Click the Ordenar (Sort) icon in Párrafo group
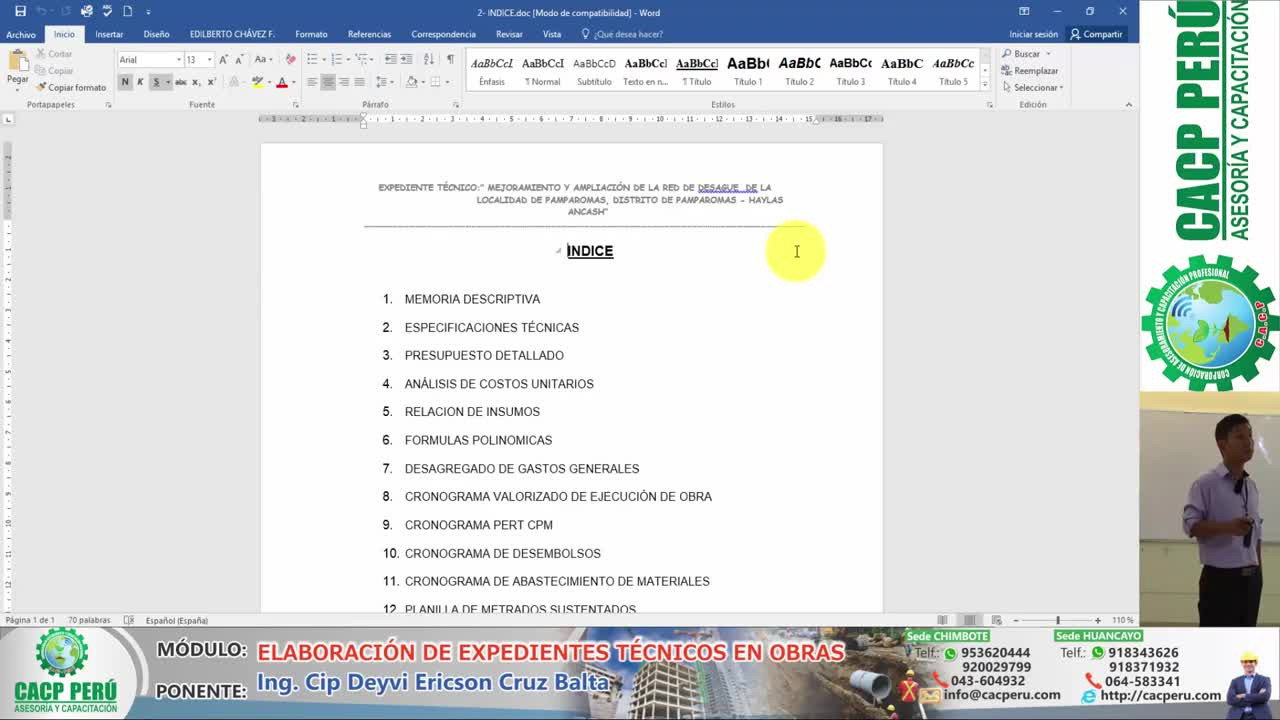 (428, 60)
